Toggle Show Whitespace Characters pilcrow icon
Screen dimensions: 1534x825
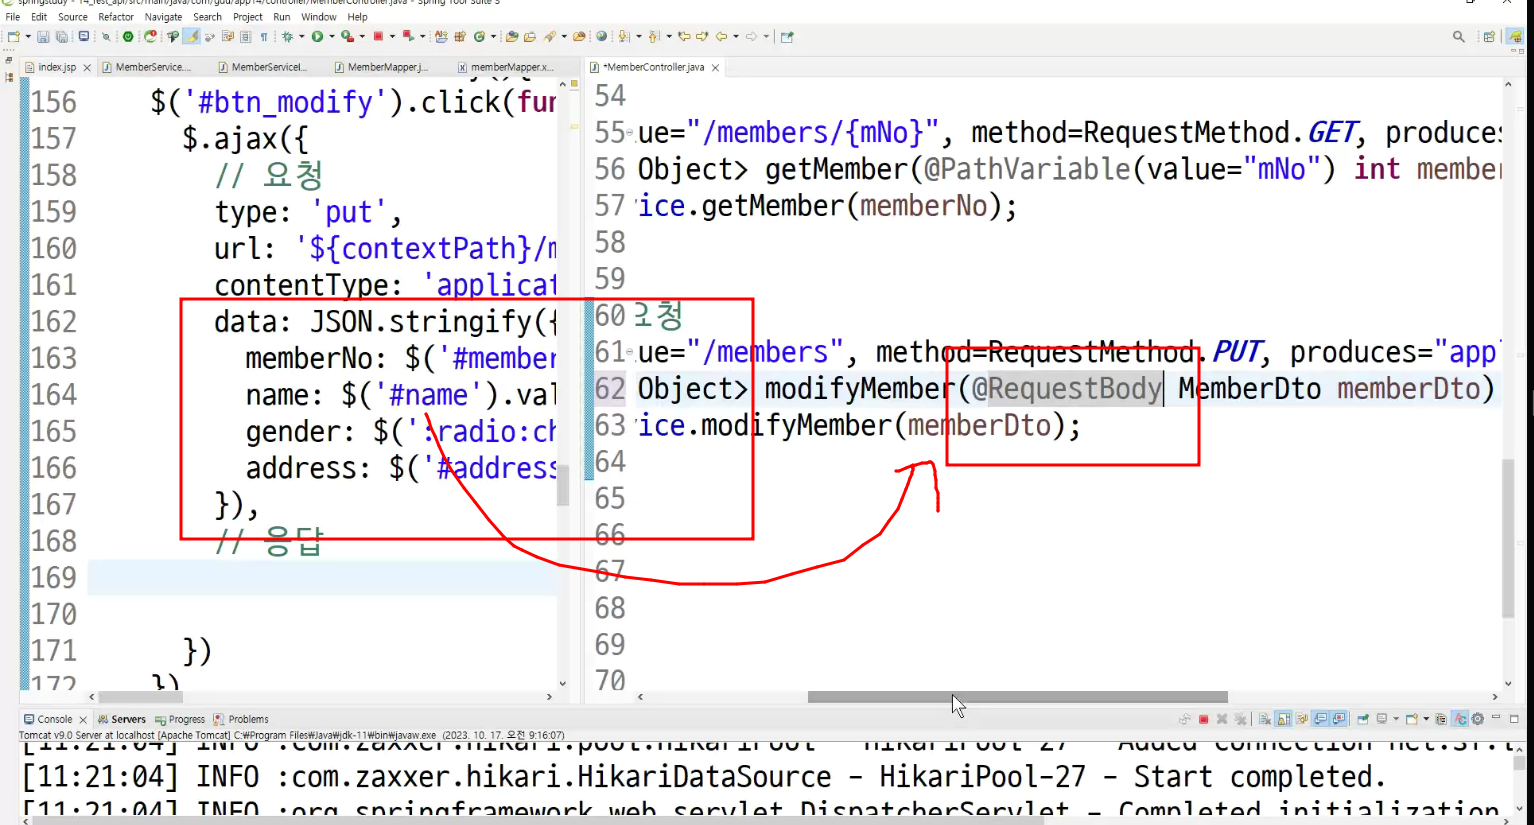click(264, 37)
